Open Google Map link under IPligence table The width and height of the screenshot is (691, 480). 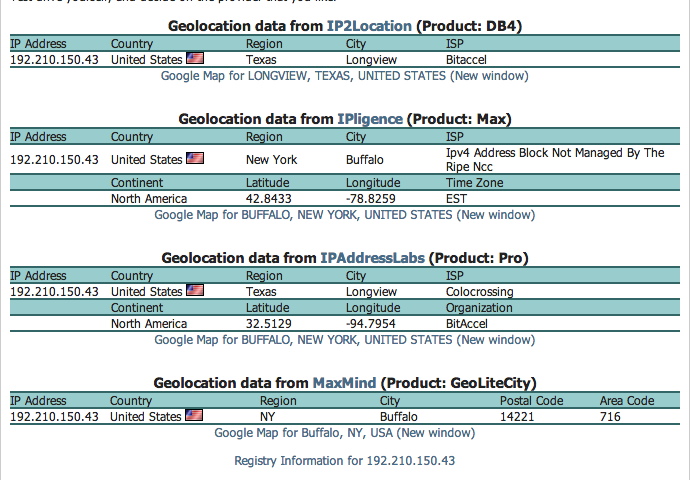click(345, 215)
